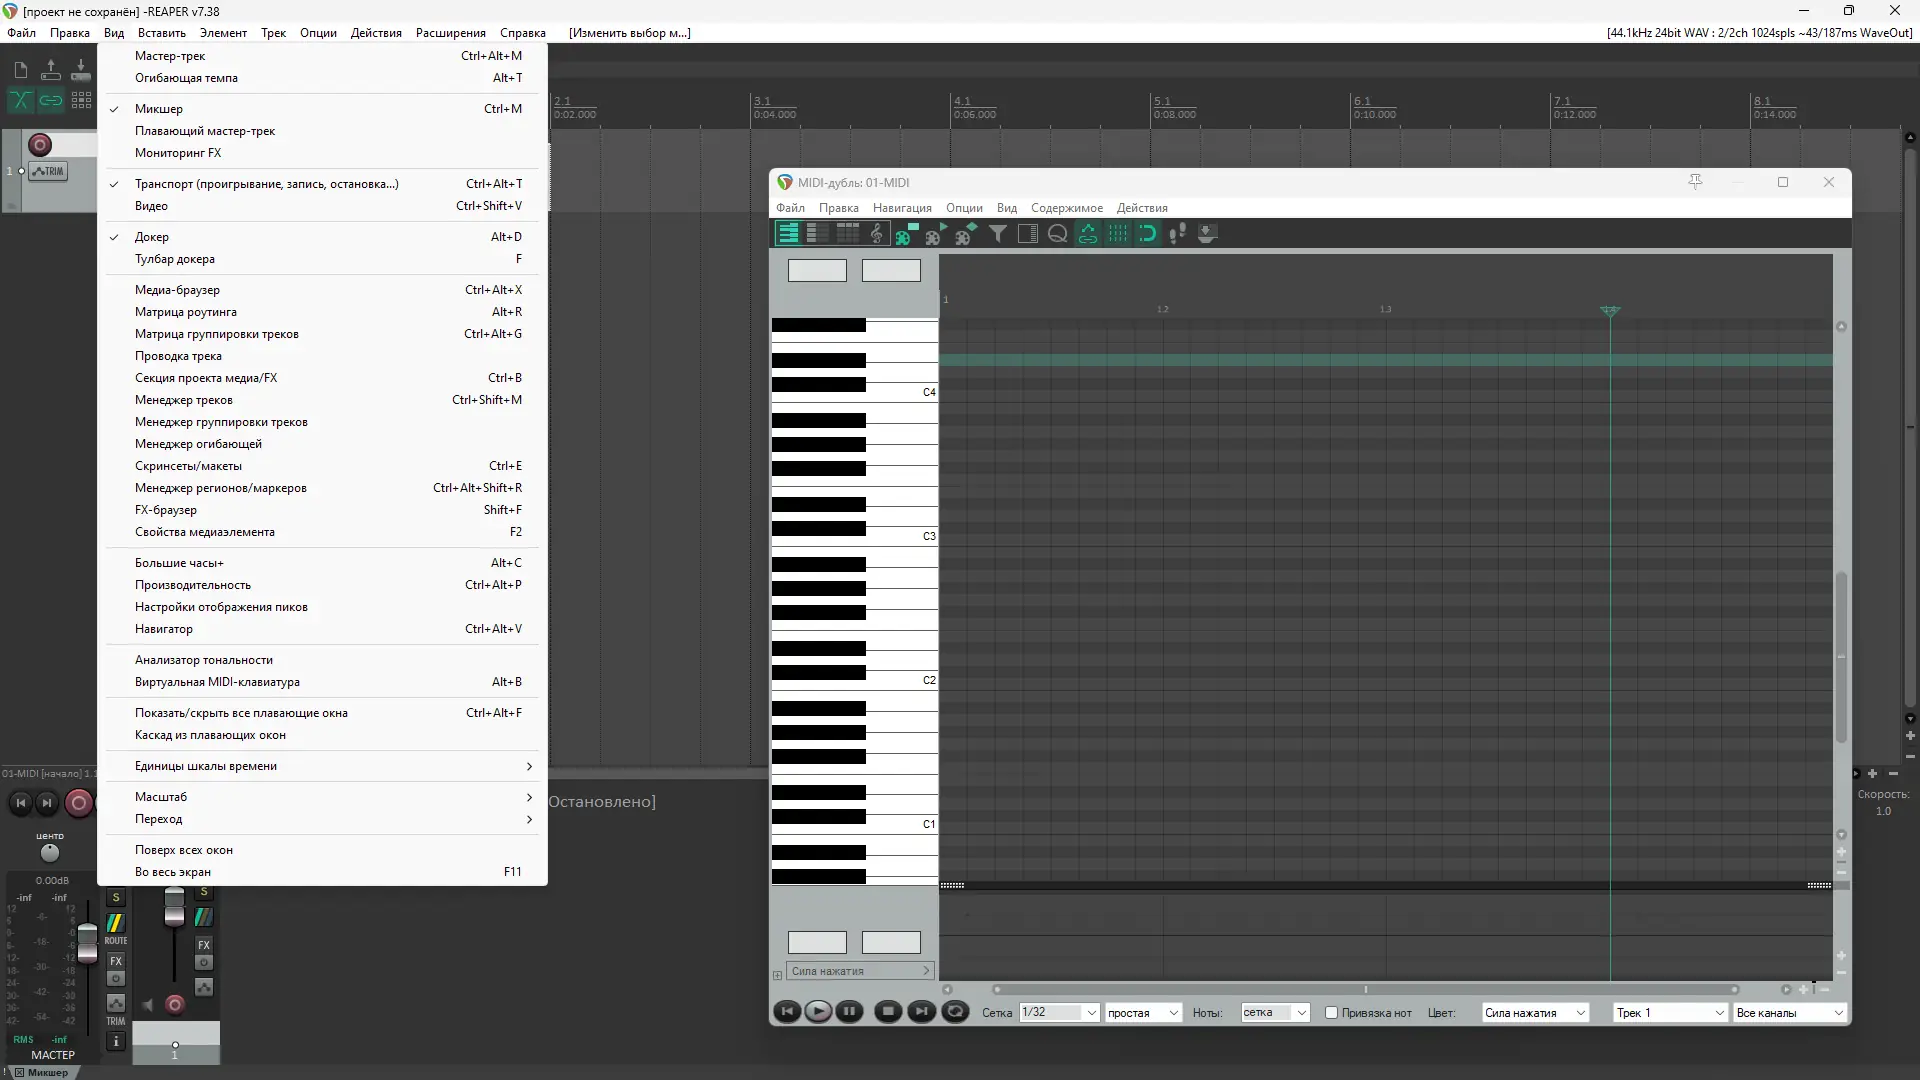Toggle the Докер menu entry
The height and width of the screenshot is (1080, 1920).
pyautogui.click(x=152, y=237)
